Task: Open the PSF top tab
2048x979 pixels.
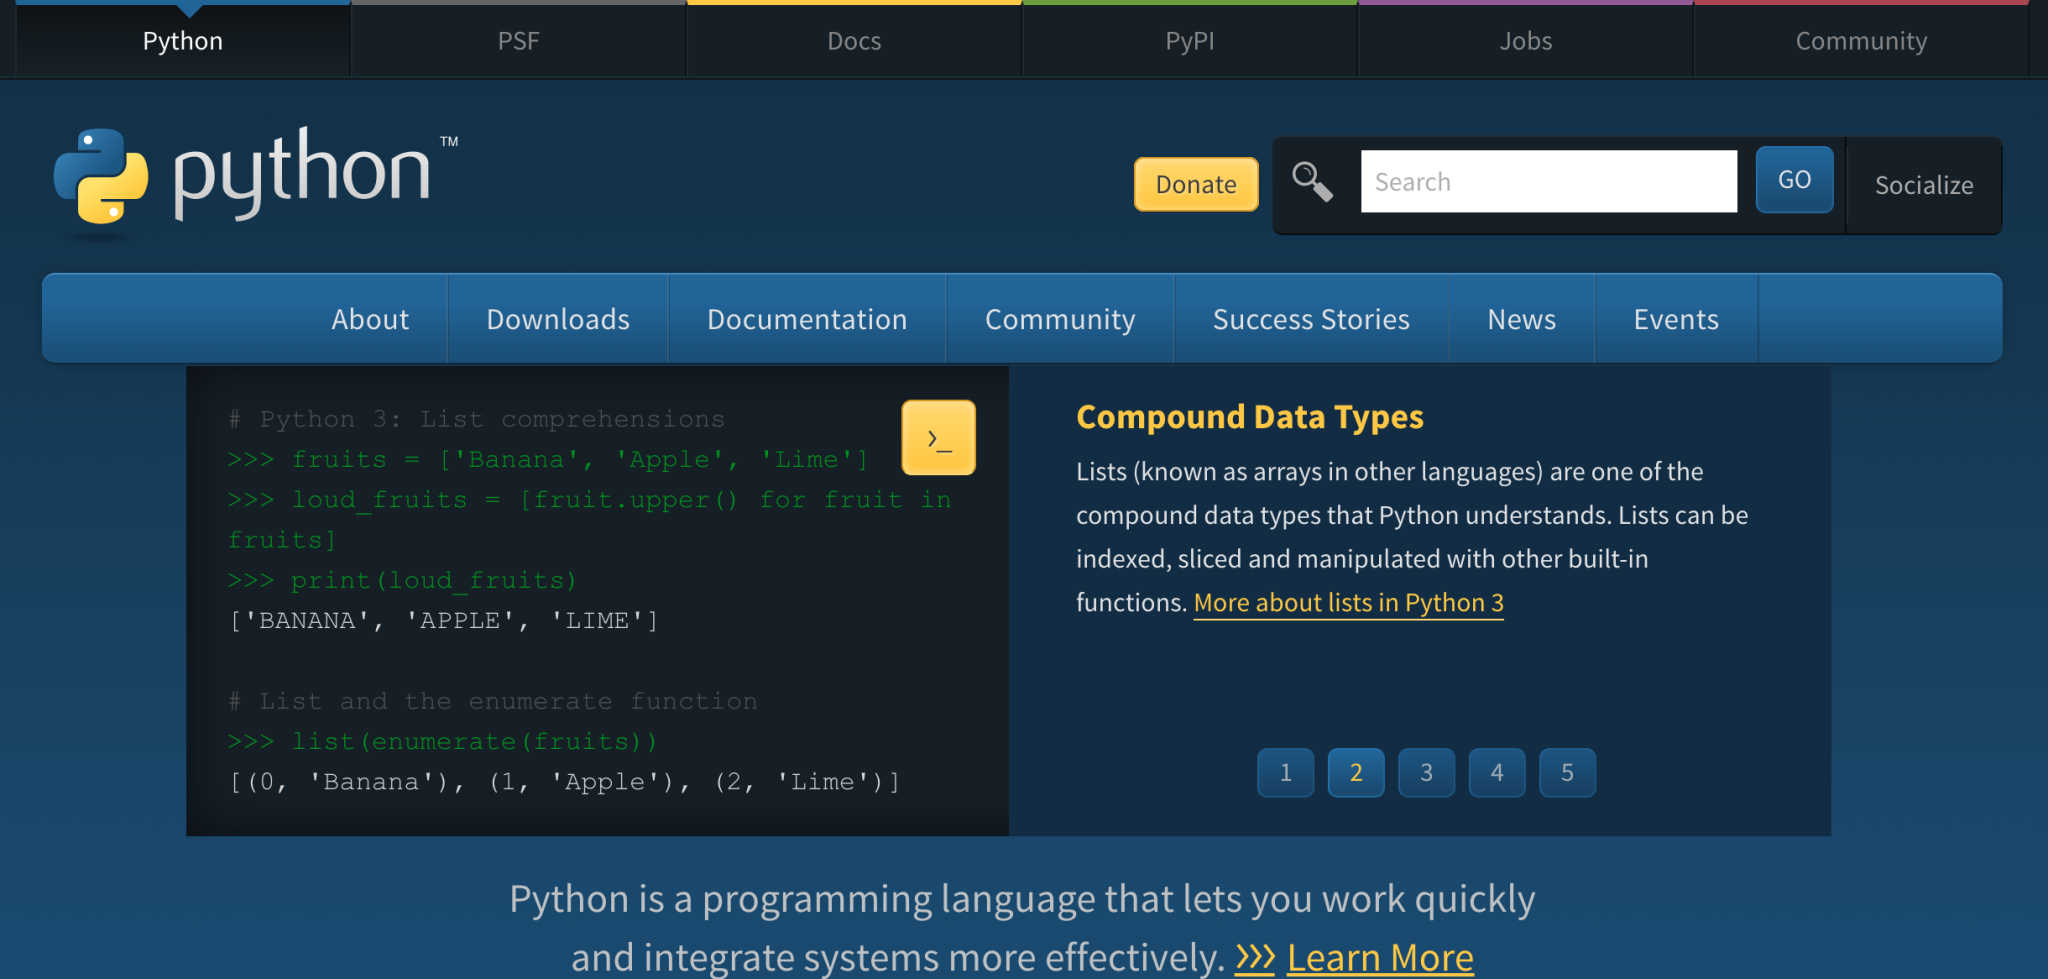Action: pyautogui.click(x=518, y=41)
